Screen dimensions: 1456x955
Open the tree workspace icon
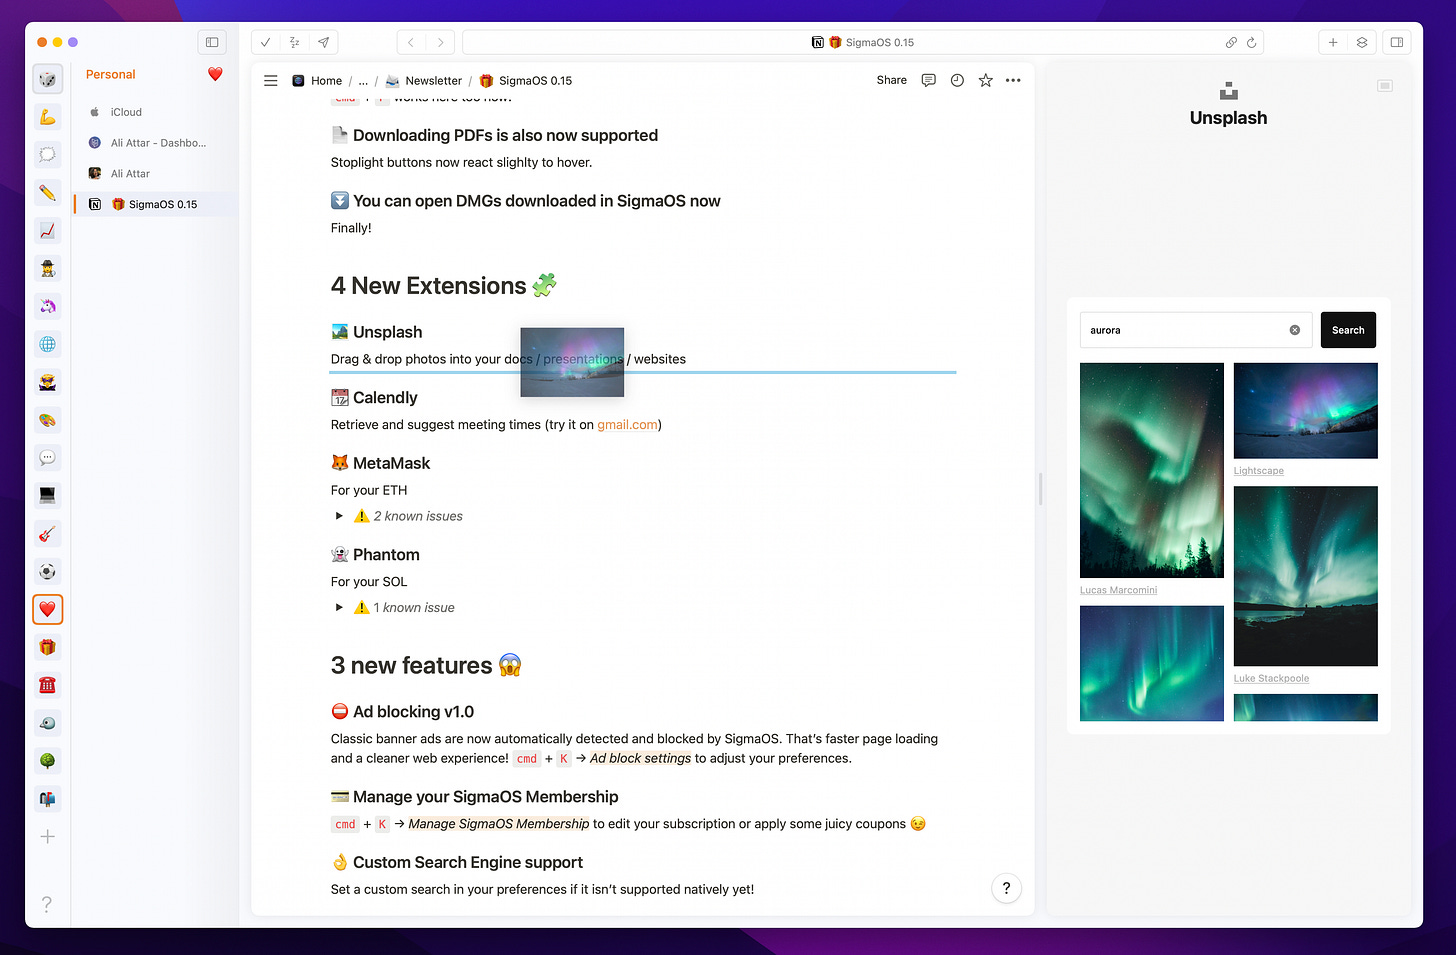[x=47, y=761]
